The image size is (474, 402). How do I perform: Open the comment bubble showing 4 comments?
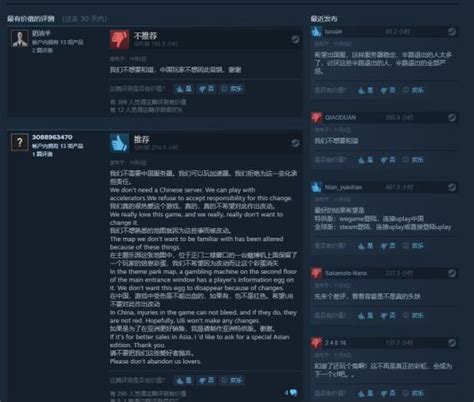pyautogui.click(x=291, y=393)
